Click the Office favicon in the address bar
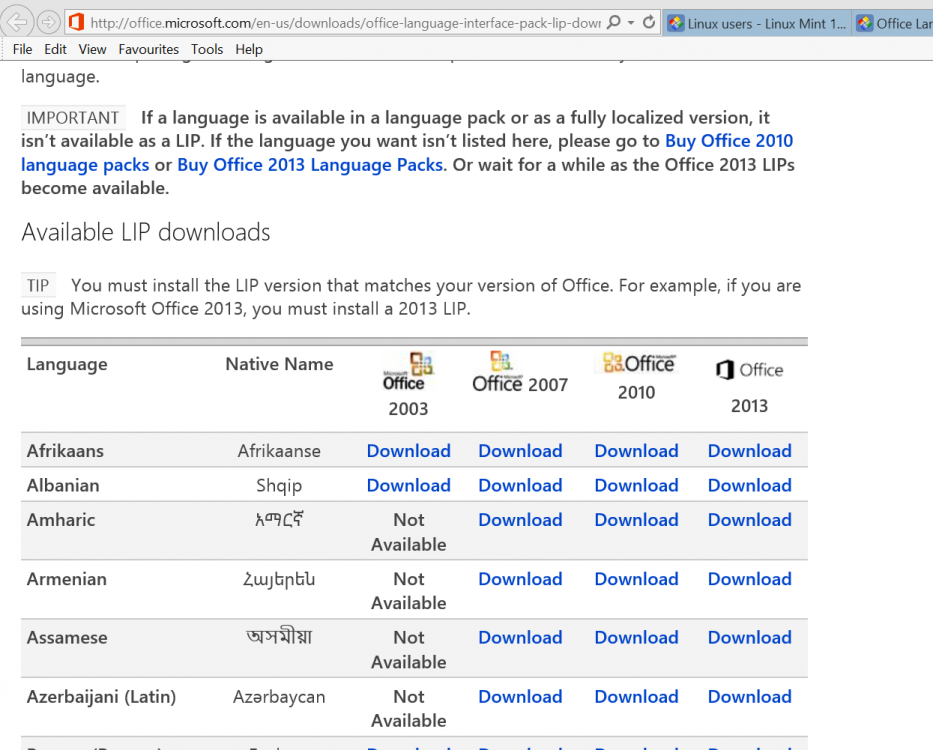 click(x=78, y=21)
